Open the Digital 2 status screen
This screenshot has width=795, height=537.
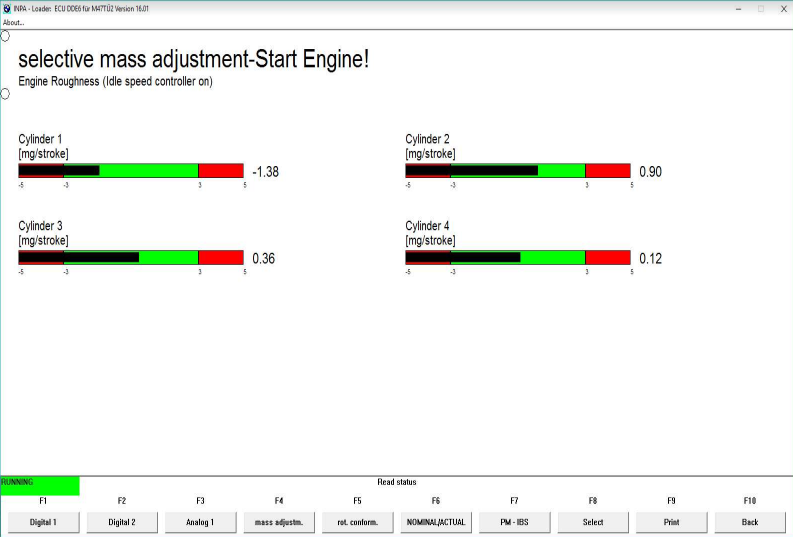pos(122,522)
